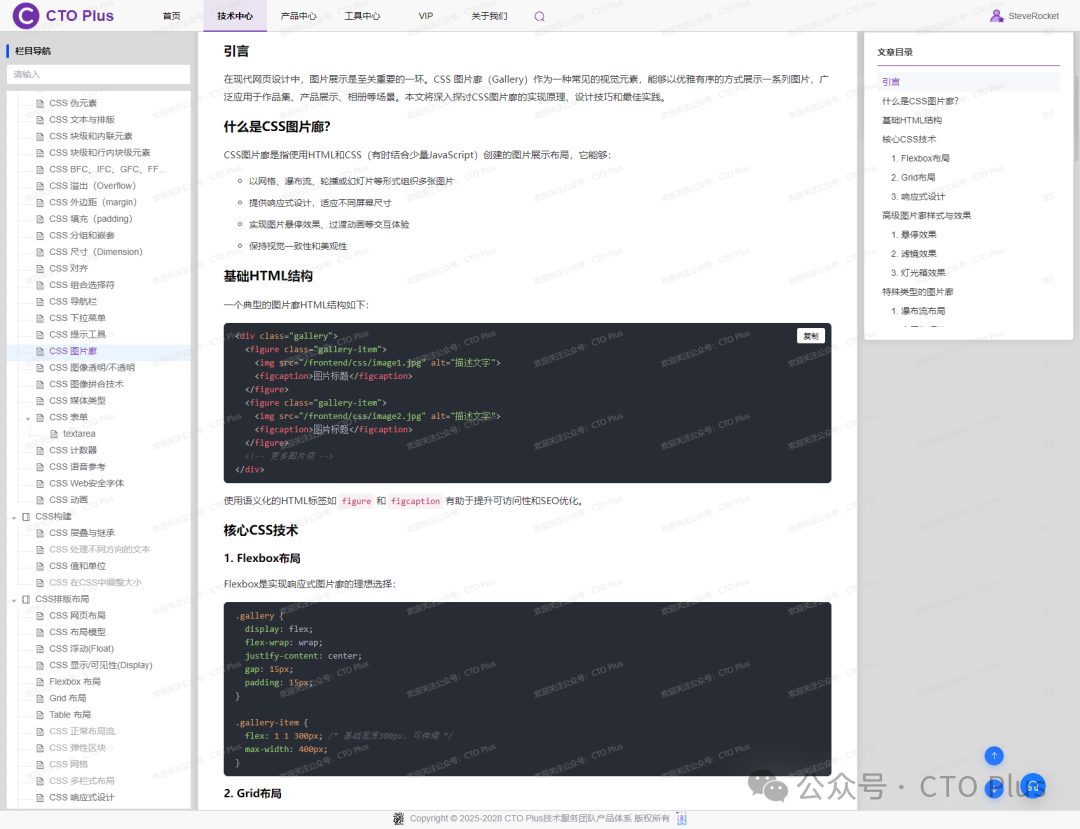The width and height of the screenshot is (1080, 829).
Task: Go to the 首页 navigation tab
Action: (172, 16)
